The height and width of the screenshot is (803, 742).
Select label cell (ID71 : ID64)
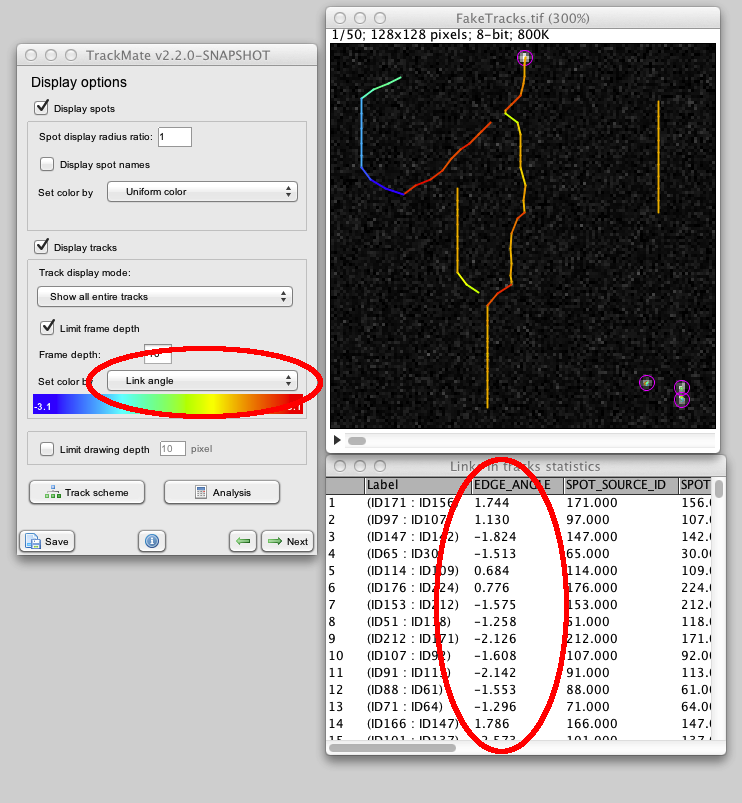[x=405, y=707]
